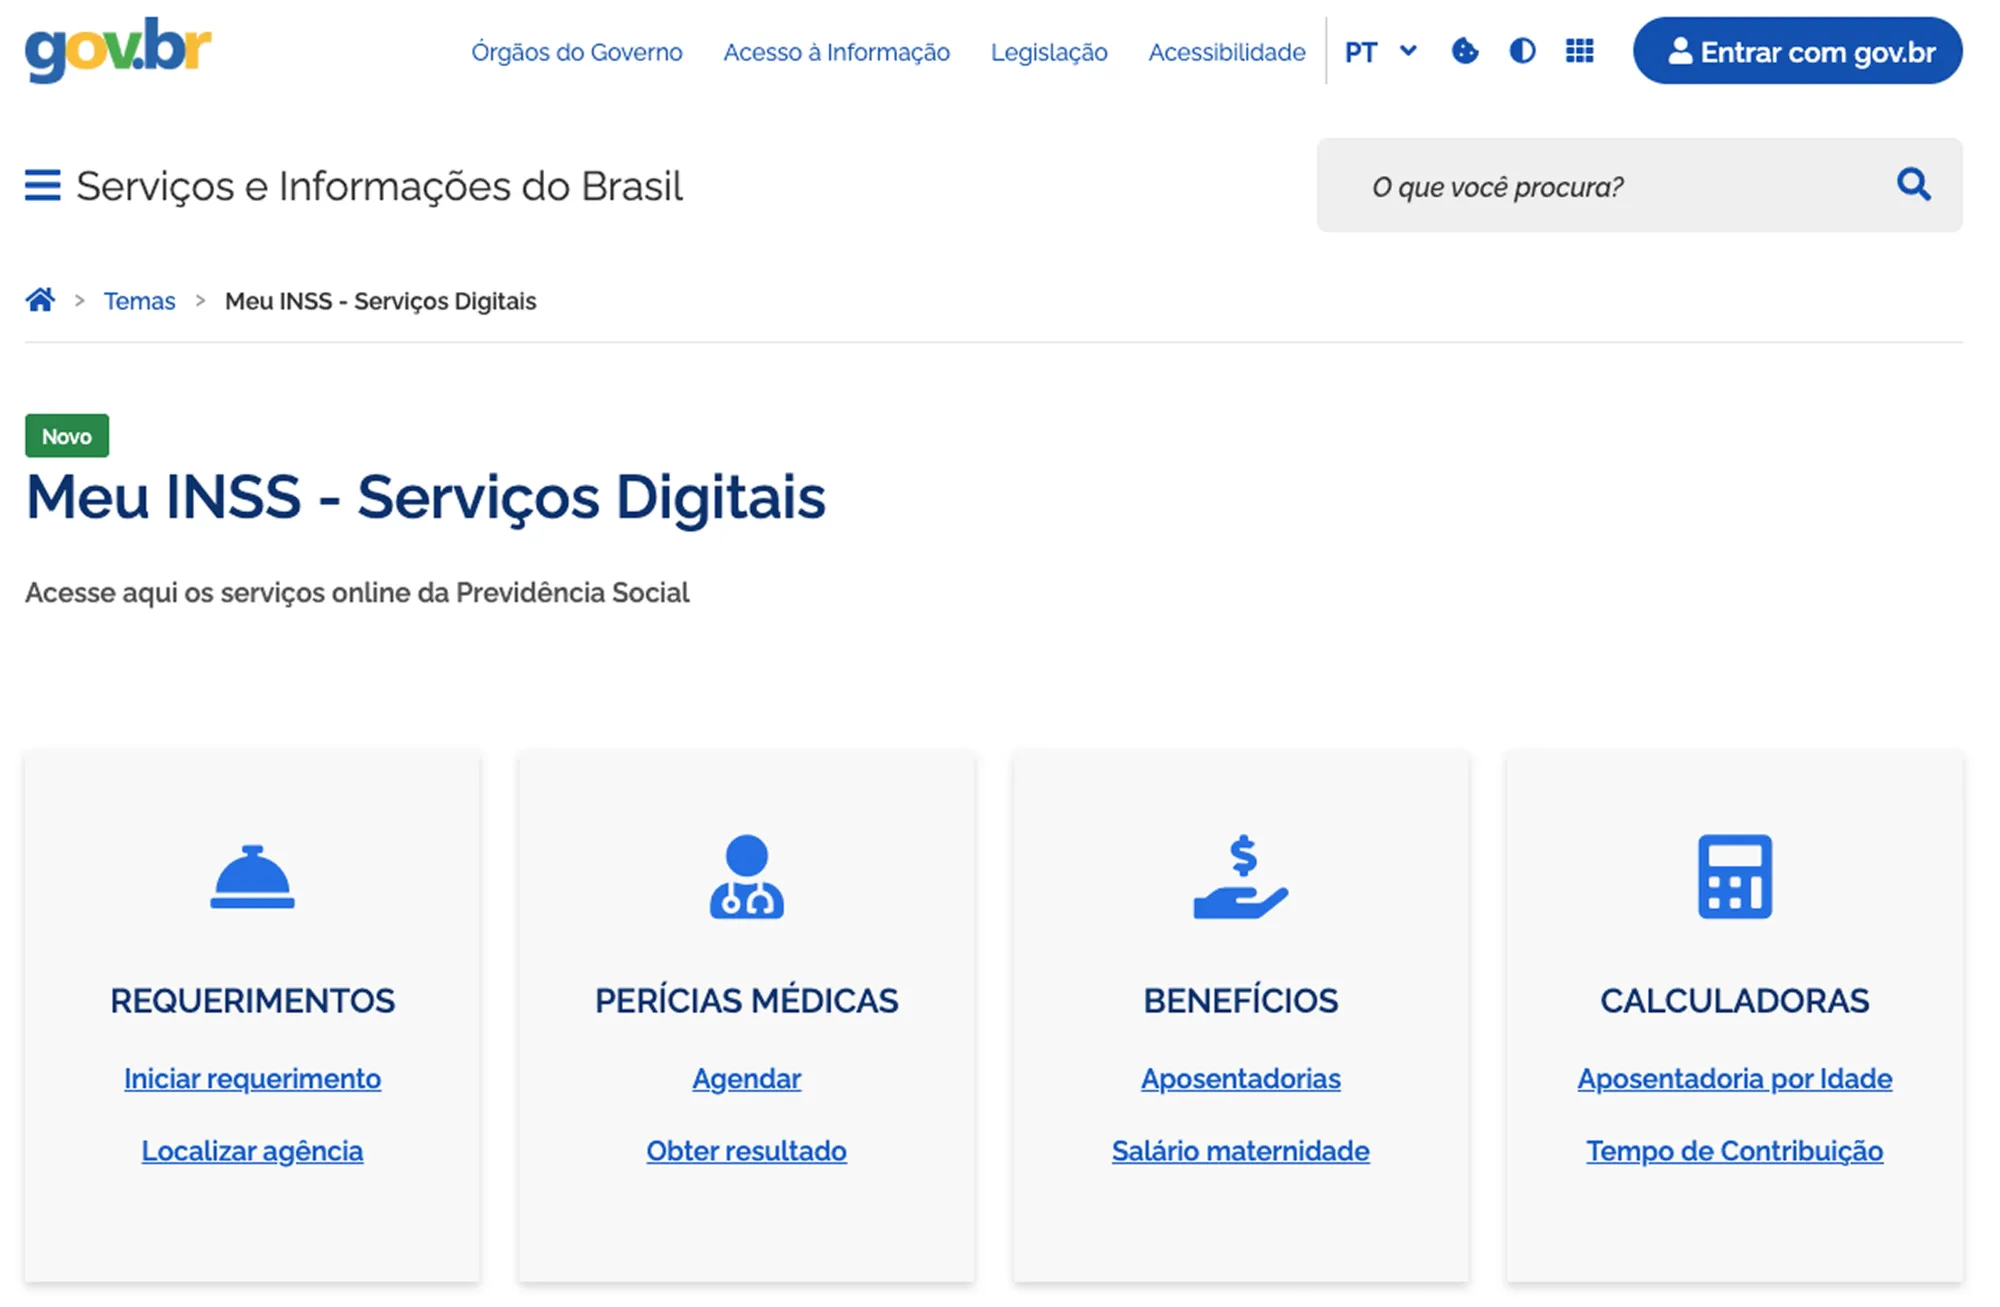Click the user icon in Entrar button
This screenshot has height=1307, width=2000.
[1680, 51]
